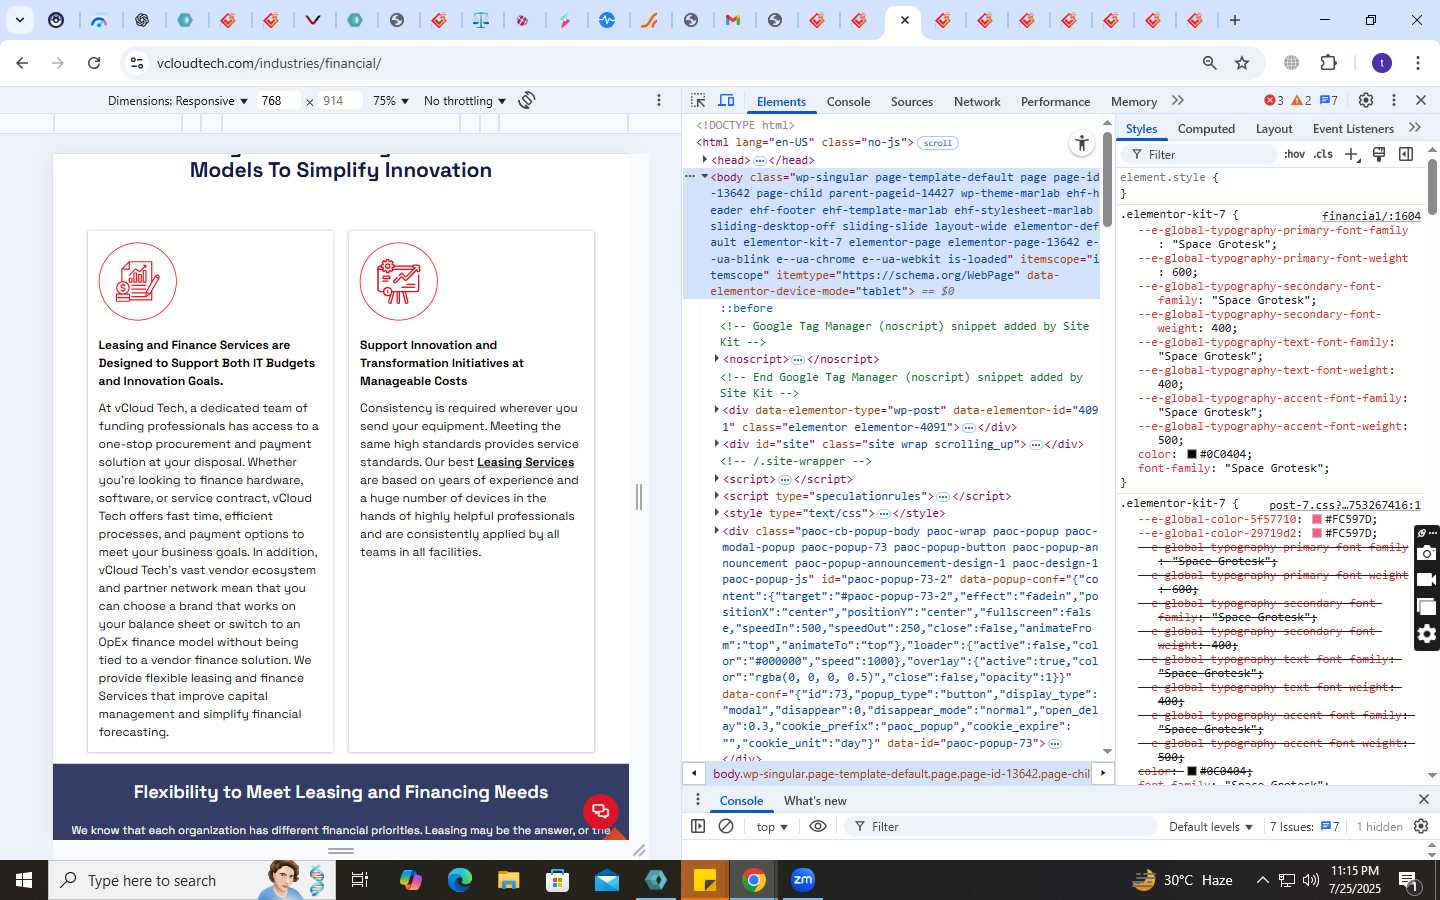The height and width of the screenshot is (900, 1440).
Task: Switch to the Console tab in DevTools
Action: coord(848,102)
